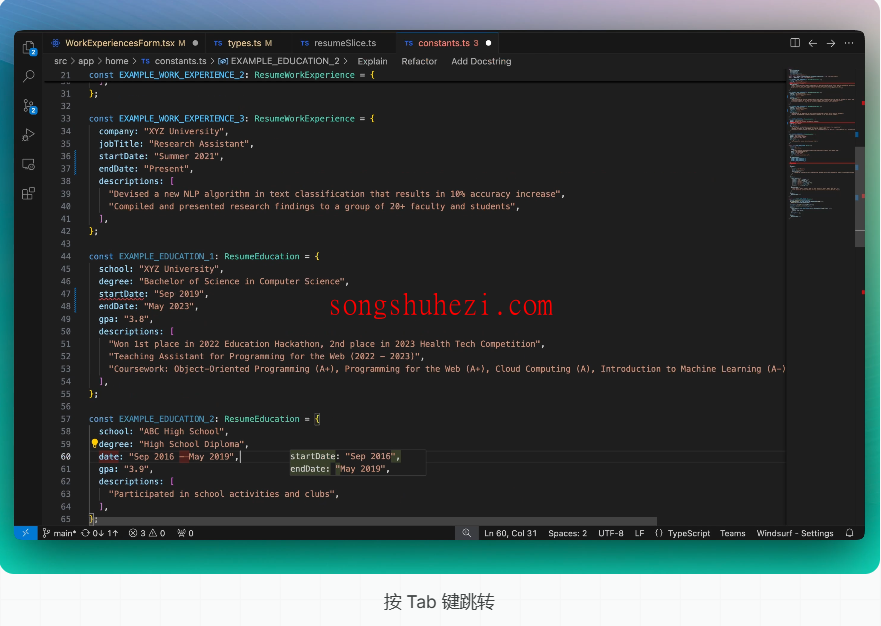This screenshot has height=626, width=881.
Task: Change end-of-line sequence via LF
Action: (639, 533)
